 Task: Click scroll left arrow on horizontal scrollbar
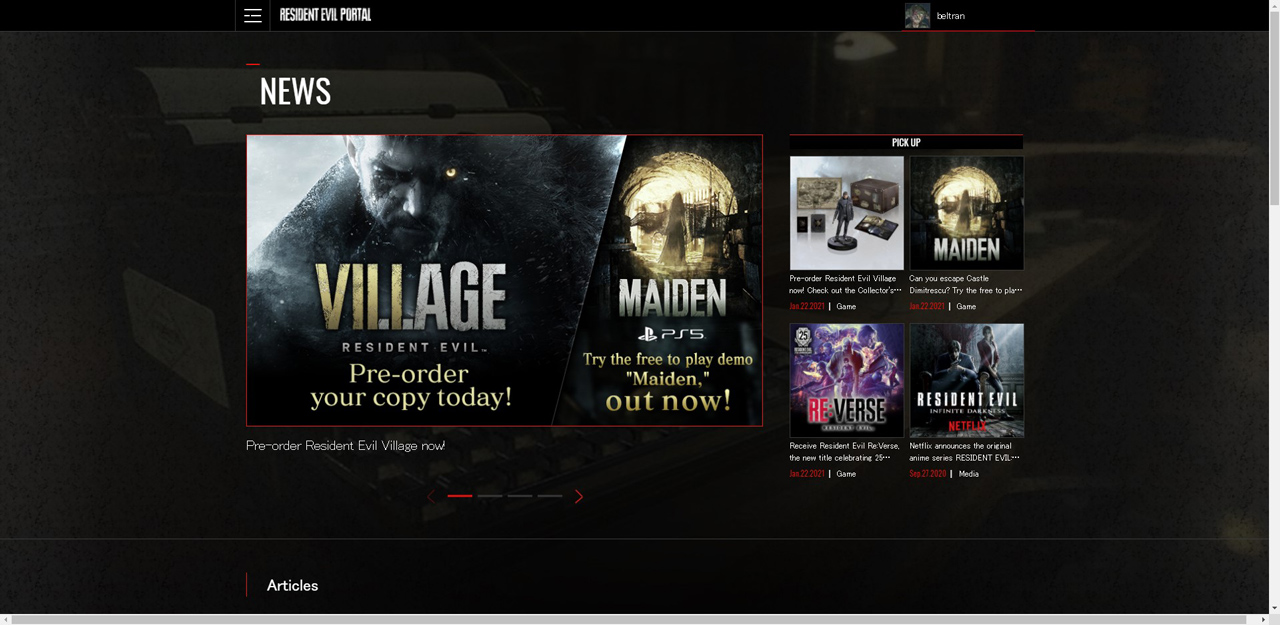tap(6, 620)
